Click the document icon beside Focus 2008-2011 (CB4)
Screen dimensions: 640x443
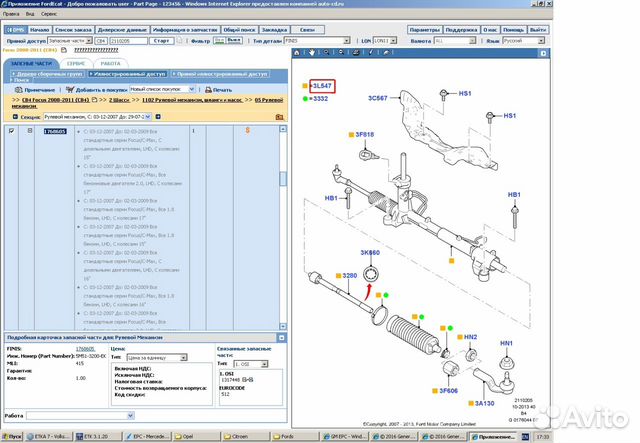point(64,50)
